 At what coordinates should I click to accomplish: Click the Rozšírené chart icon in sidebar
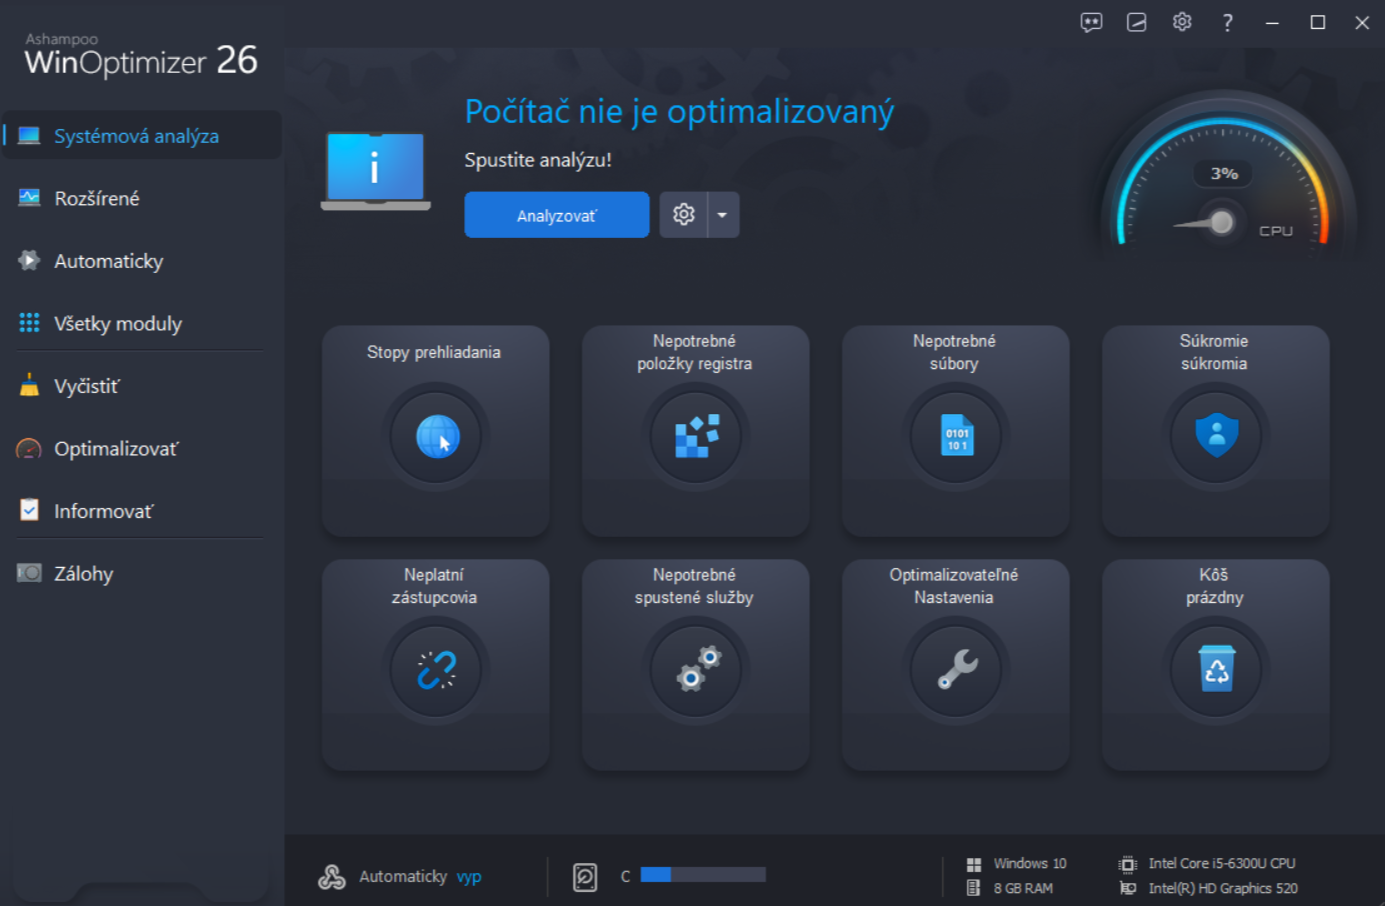point(29,198)
